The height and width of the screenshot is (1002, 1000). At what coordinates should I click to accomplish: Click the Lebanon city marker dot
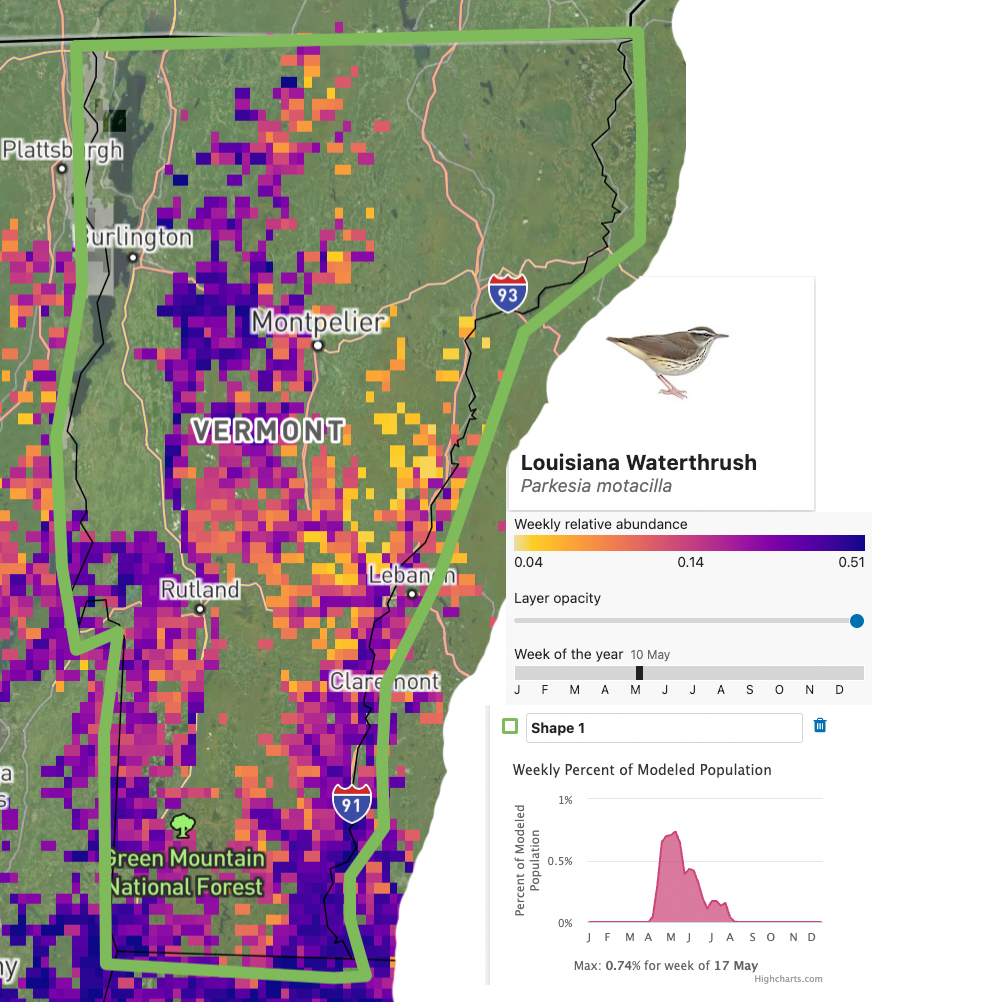[412, 594]
